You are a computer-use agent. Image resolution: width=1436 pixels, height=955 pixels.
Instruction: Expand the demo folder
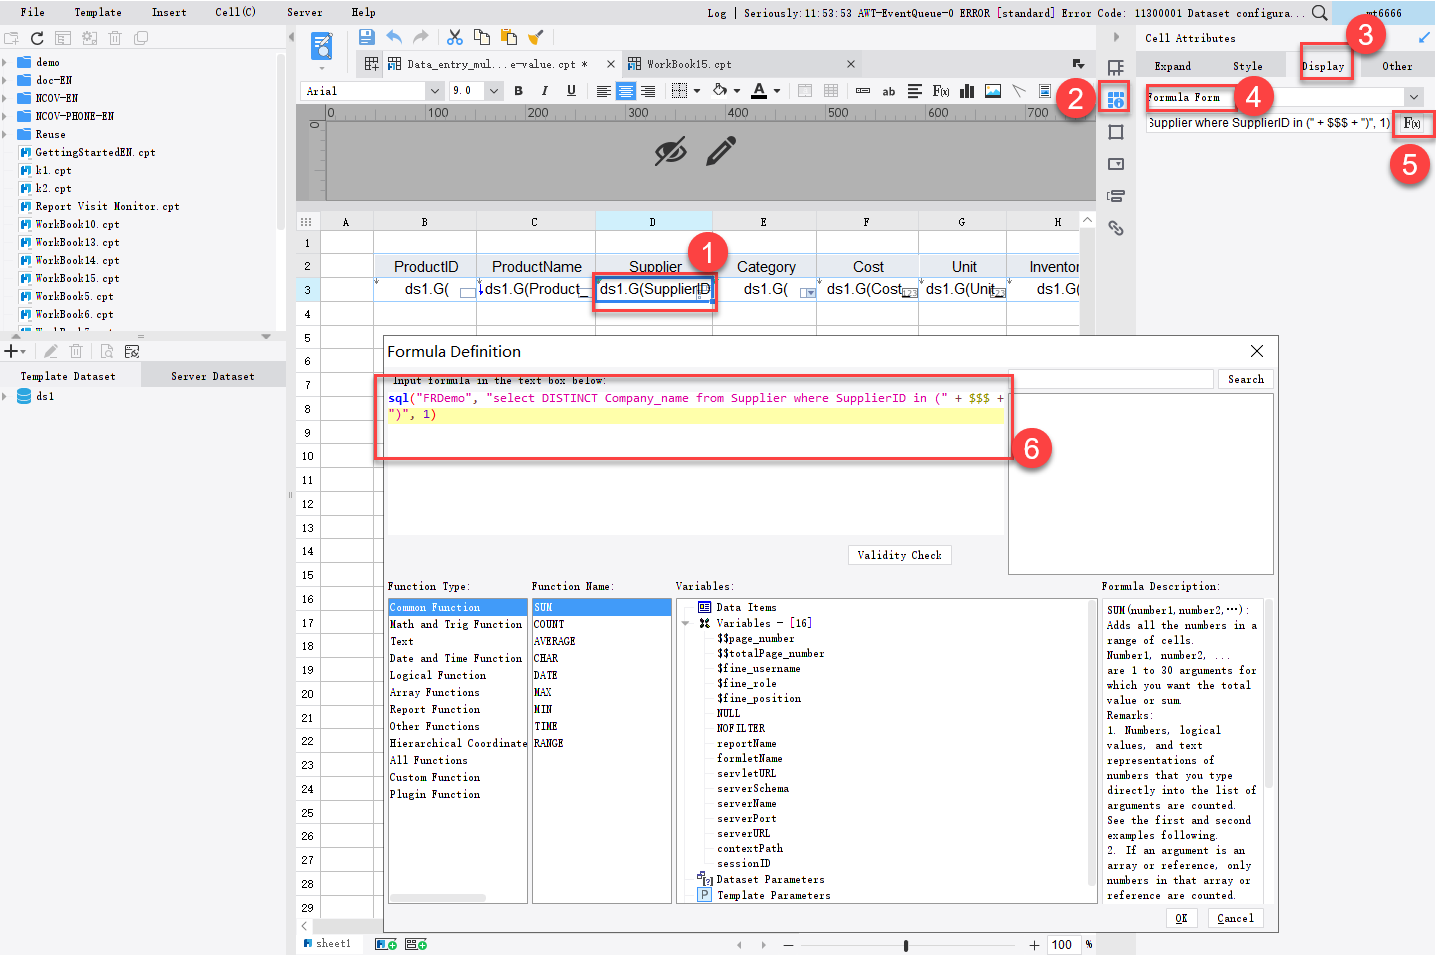(5, 62)
